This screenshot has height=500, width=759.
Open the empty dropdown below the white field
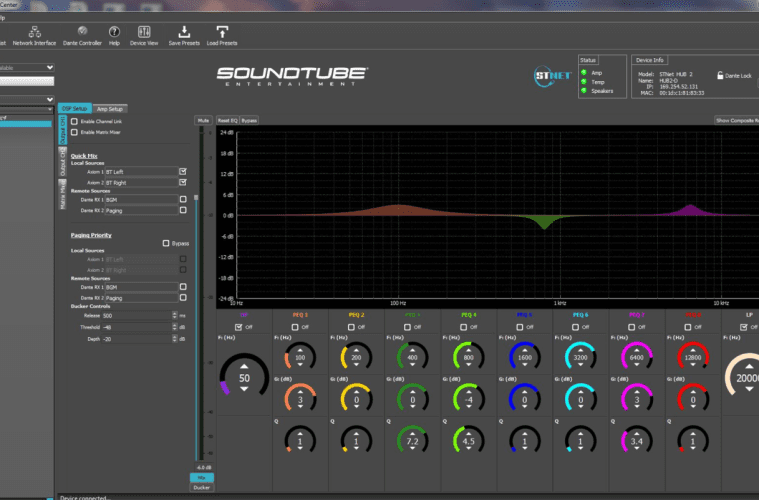point(27,99)
